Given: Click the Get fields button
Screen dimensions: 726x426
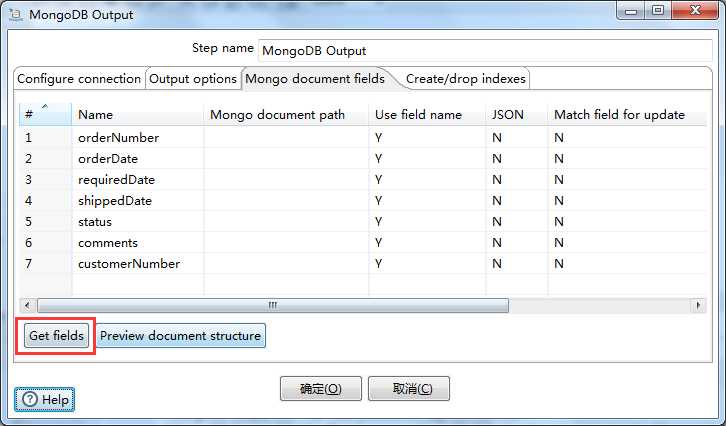Looking at the screenshot, I should (x=56, y=336).
